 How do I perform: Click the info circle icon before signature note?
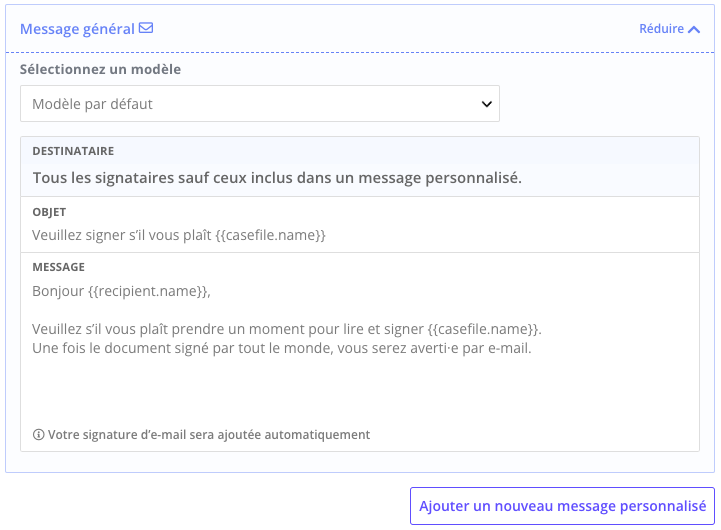tap(39, 434)
